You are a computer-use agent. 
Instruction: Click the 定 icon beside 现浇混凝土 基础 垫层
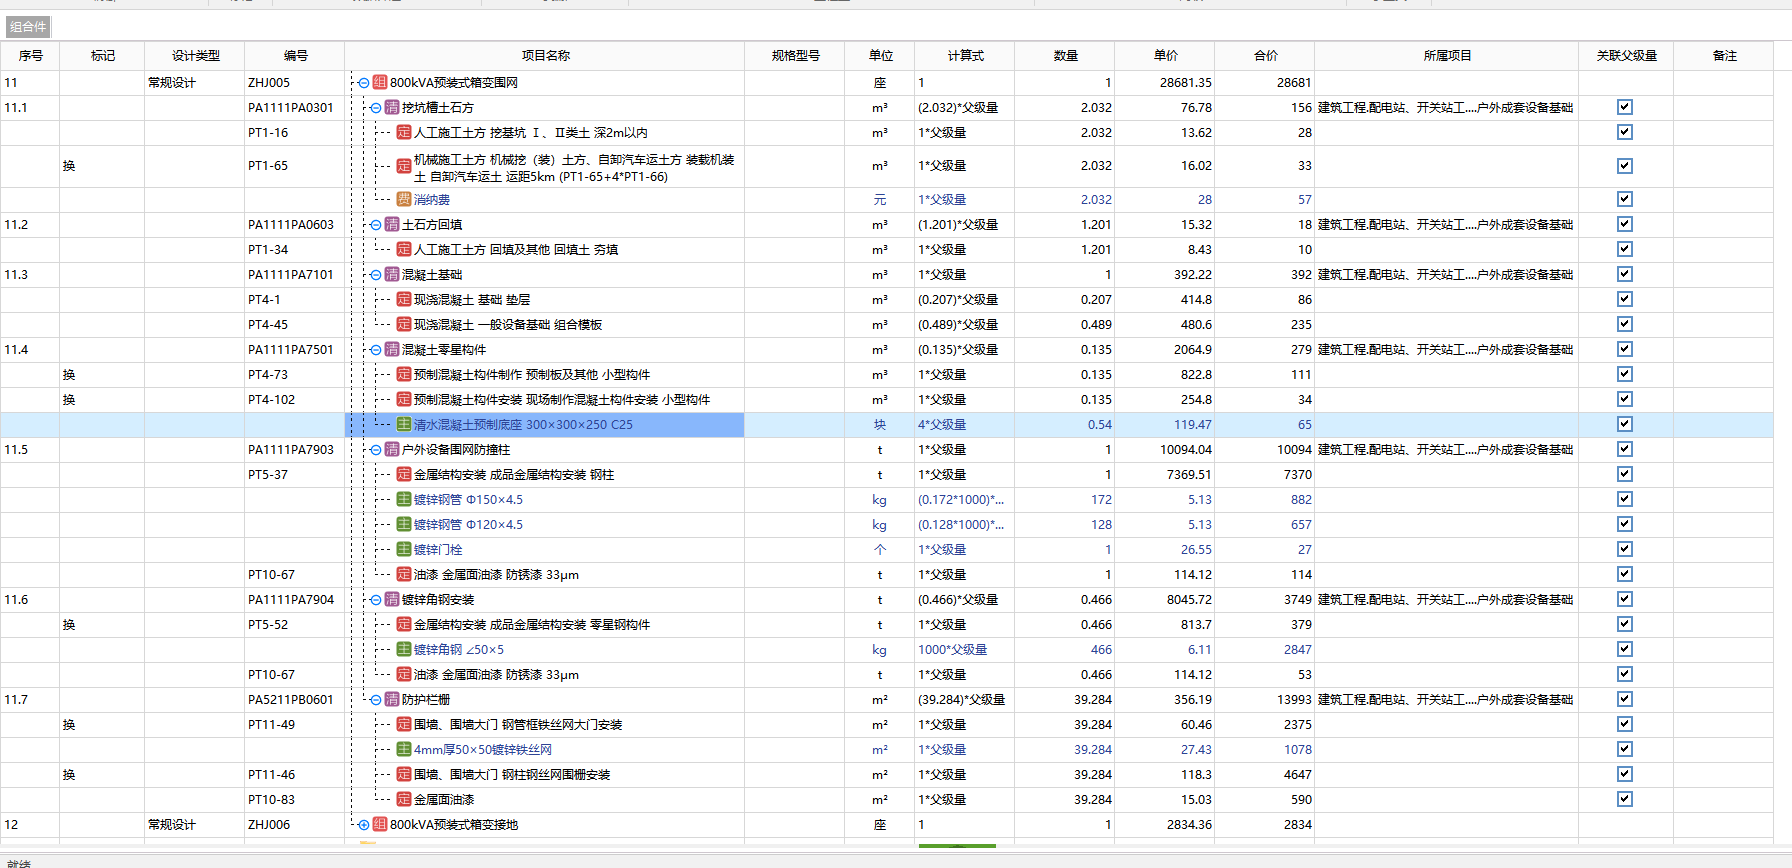click(404, 300)
